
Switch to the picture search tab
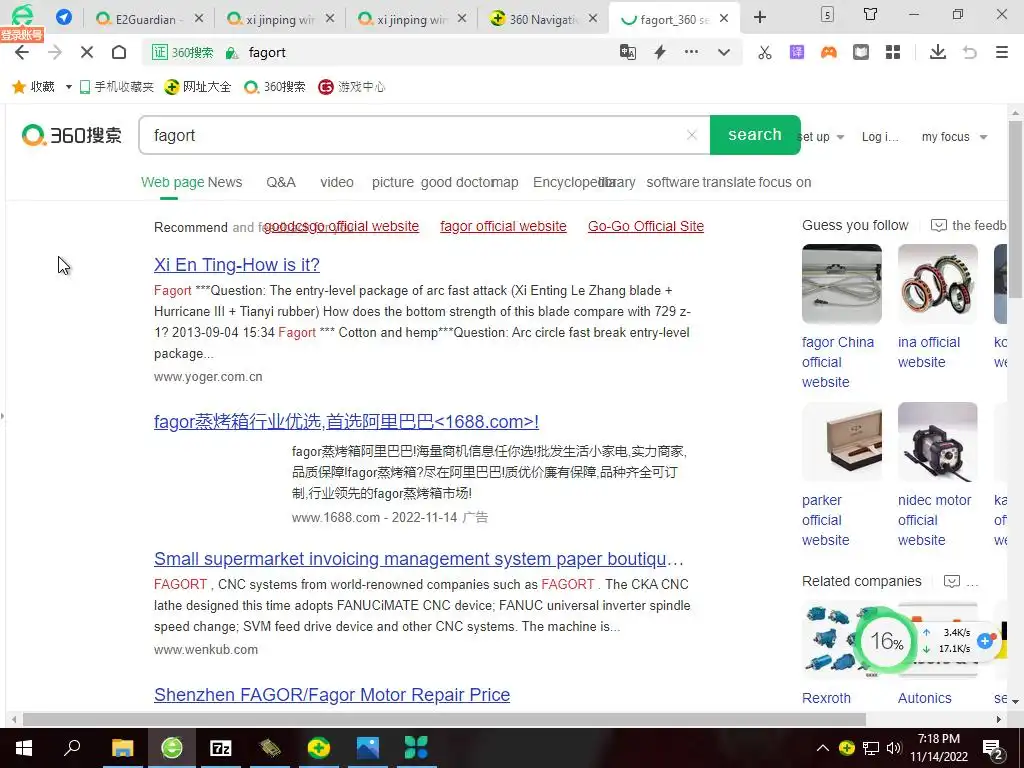(392, 182)
